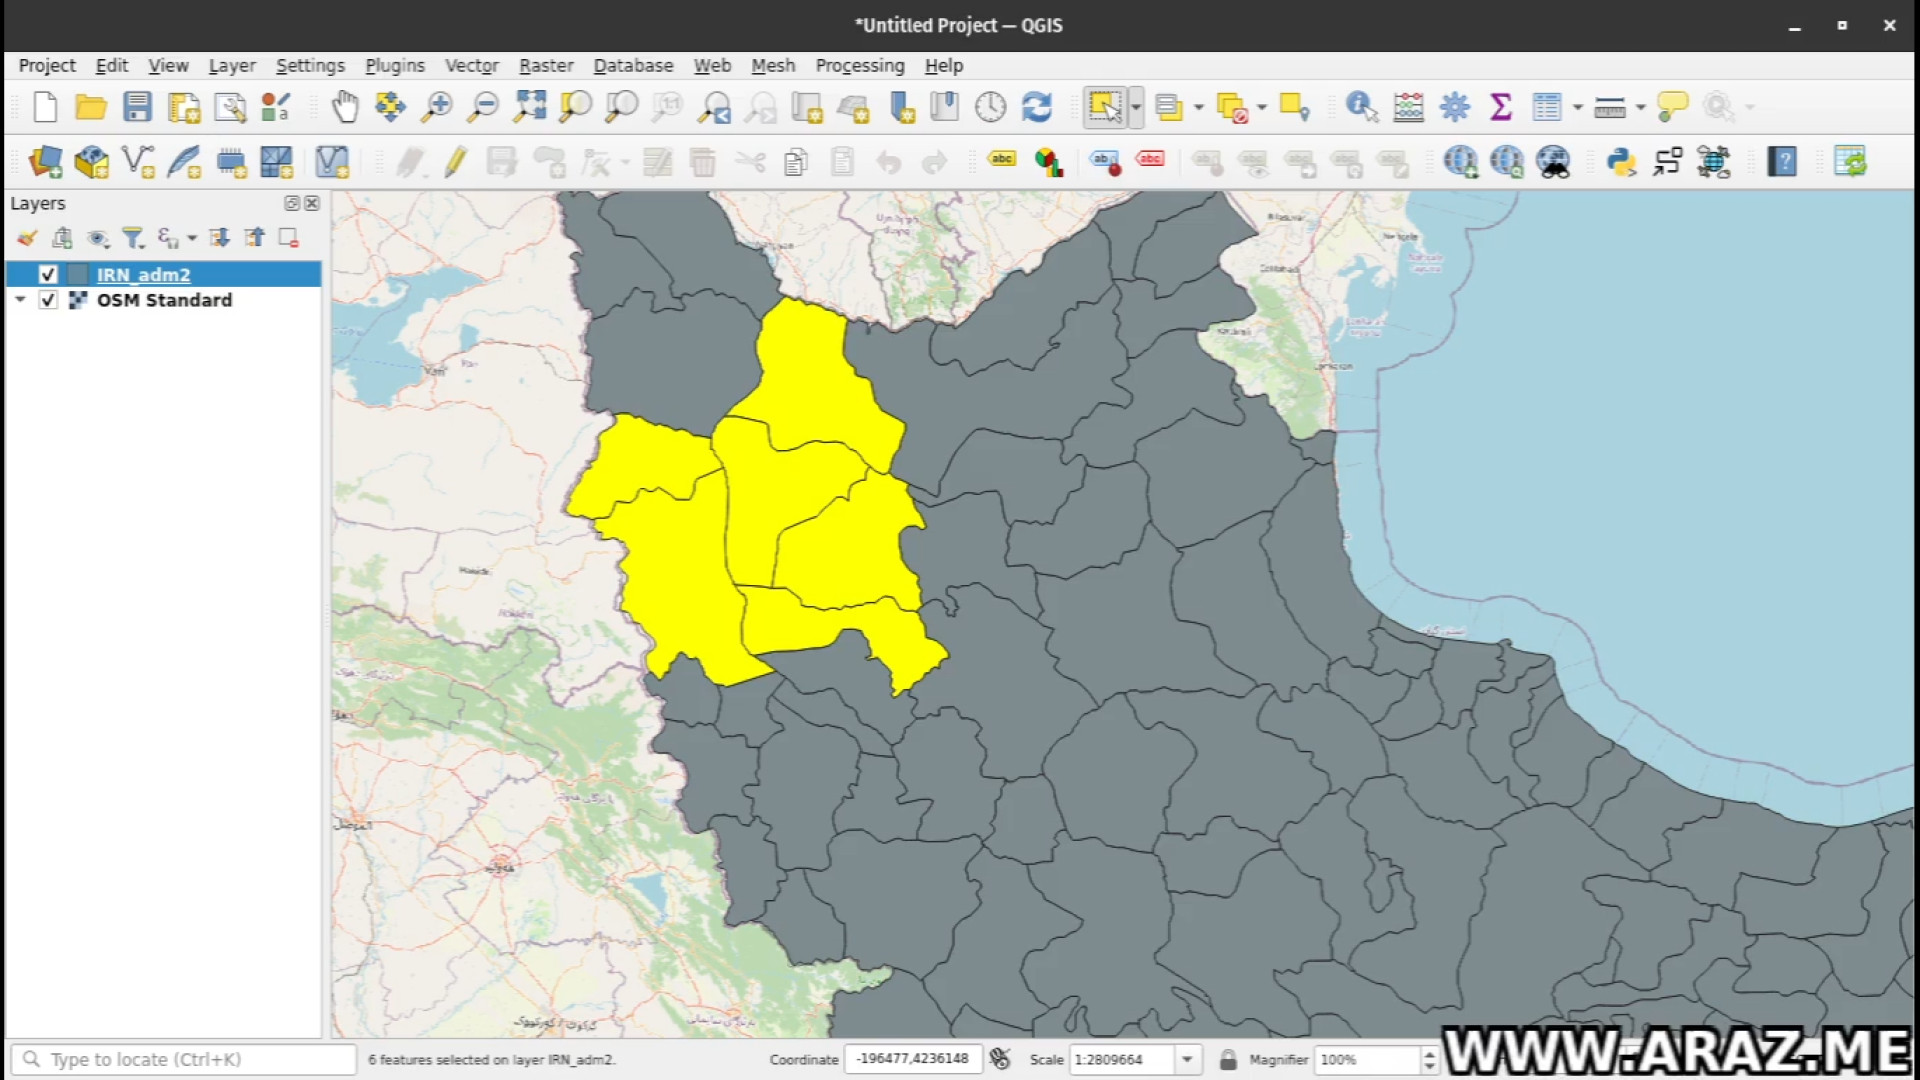The image size is (1920, 1080).
Task: Open the Python Console icon
Action: [x=1620, y=162]
